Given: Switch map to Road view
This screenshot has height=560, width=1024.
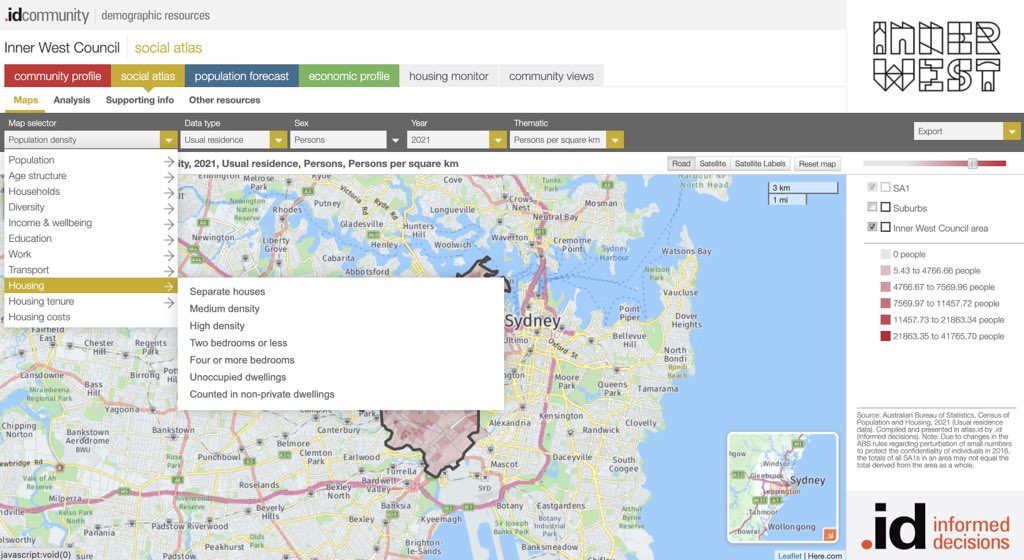Looking at the screenshot, I should 681,164.
